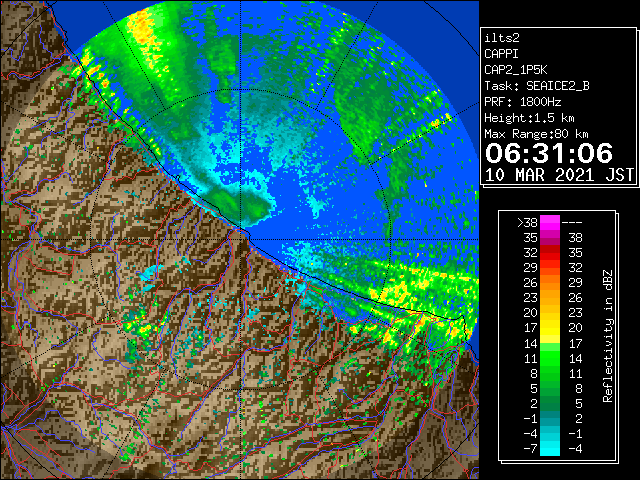Click the '---' legend label
The image size is (640, 480).
(x=572, y=223)
